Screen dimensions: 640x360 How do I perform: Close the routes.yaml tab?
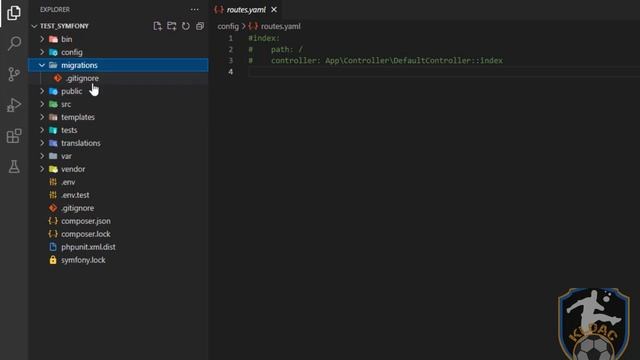coord(274,10)
